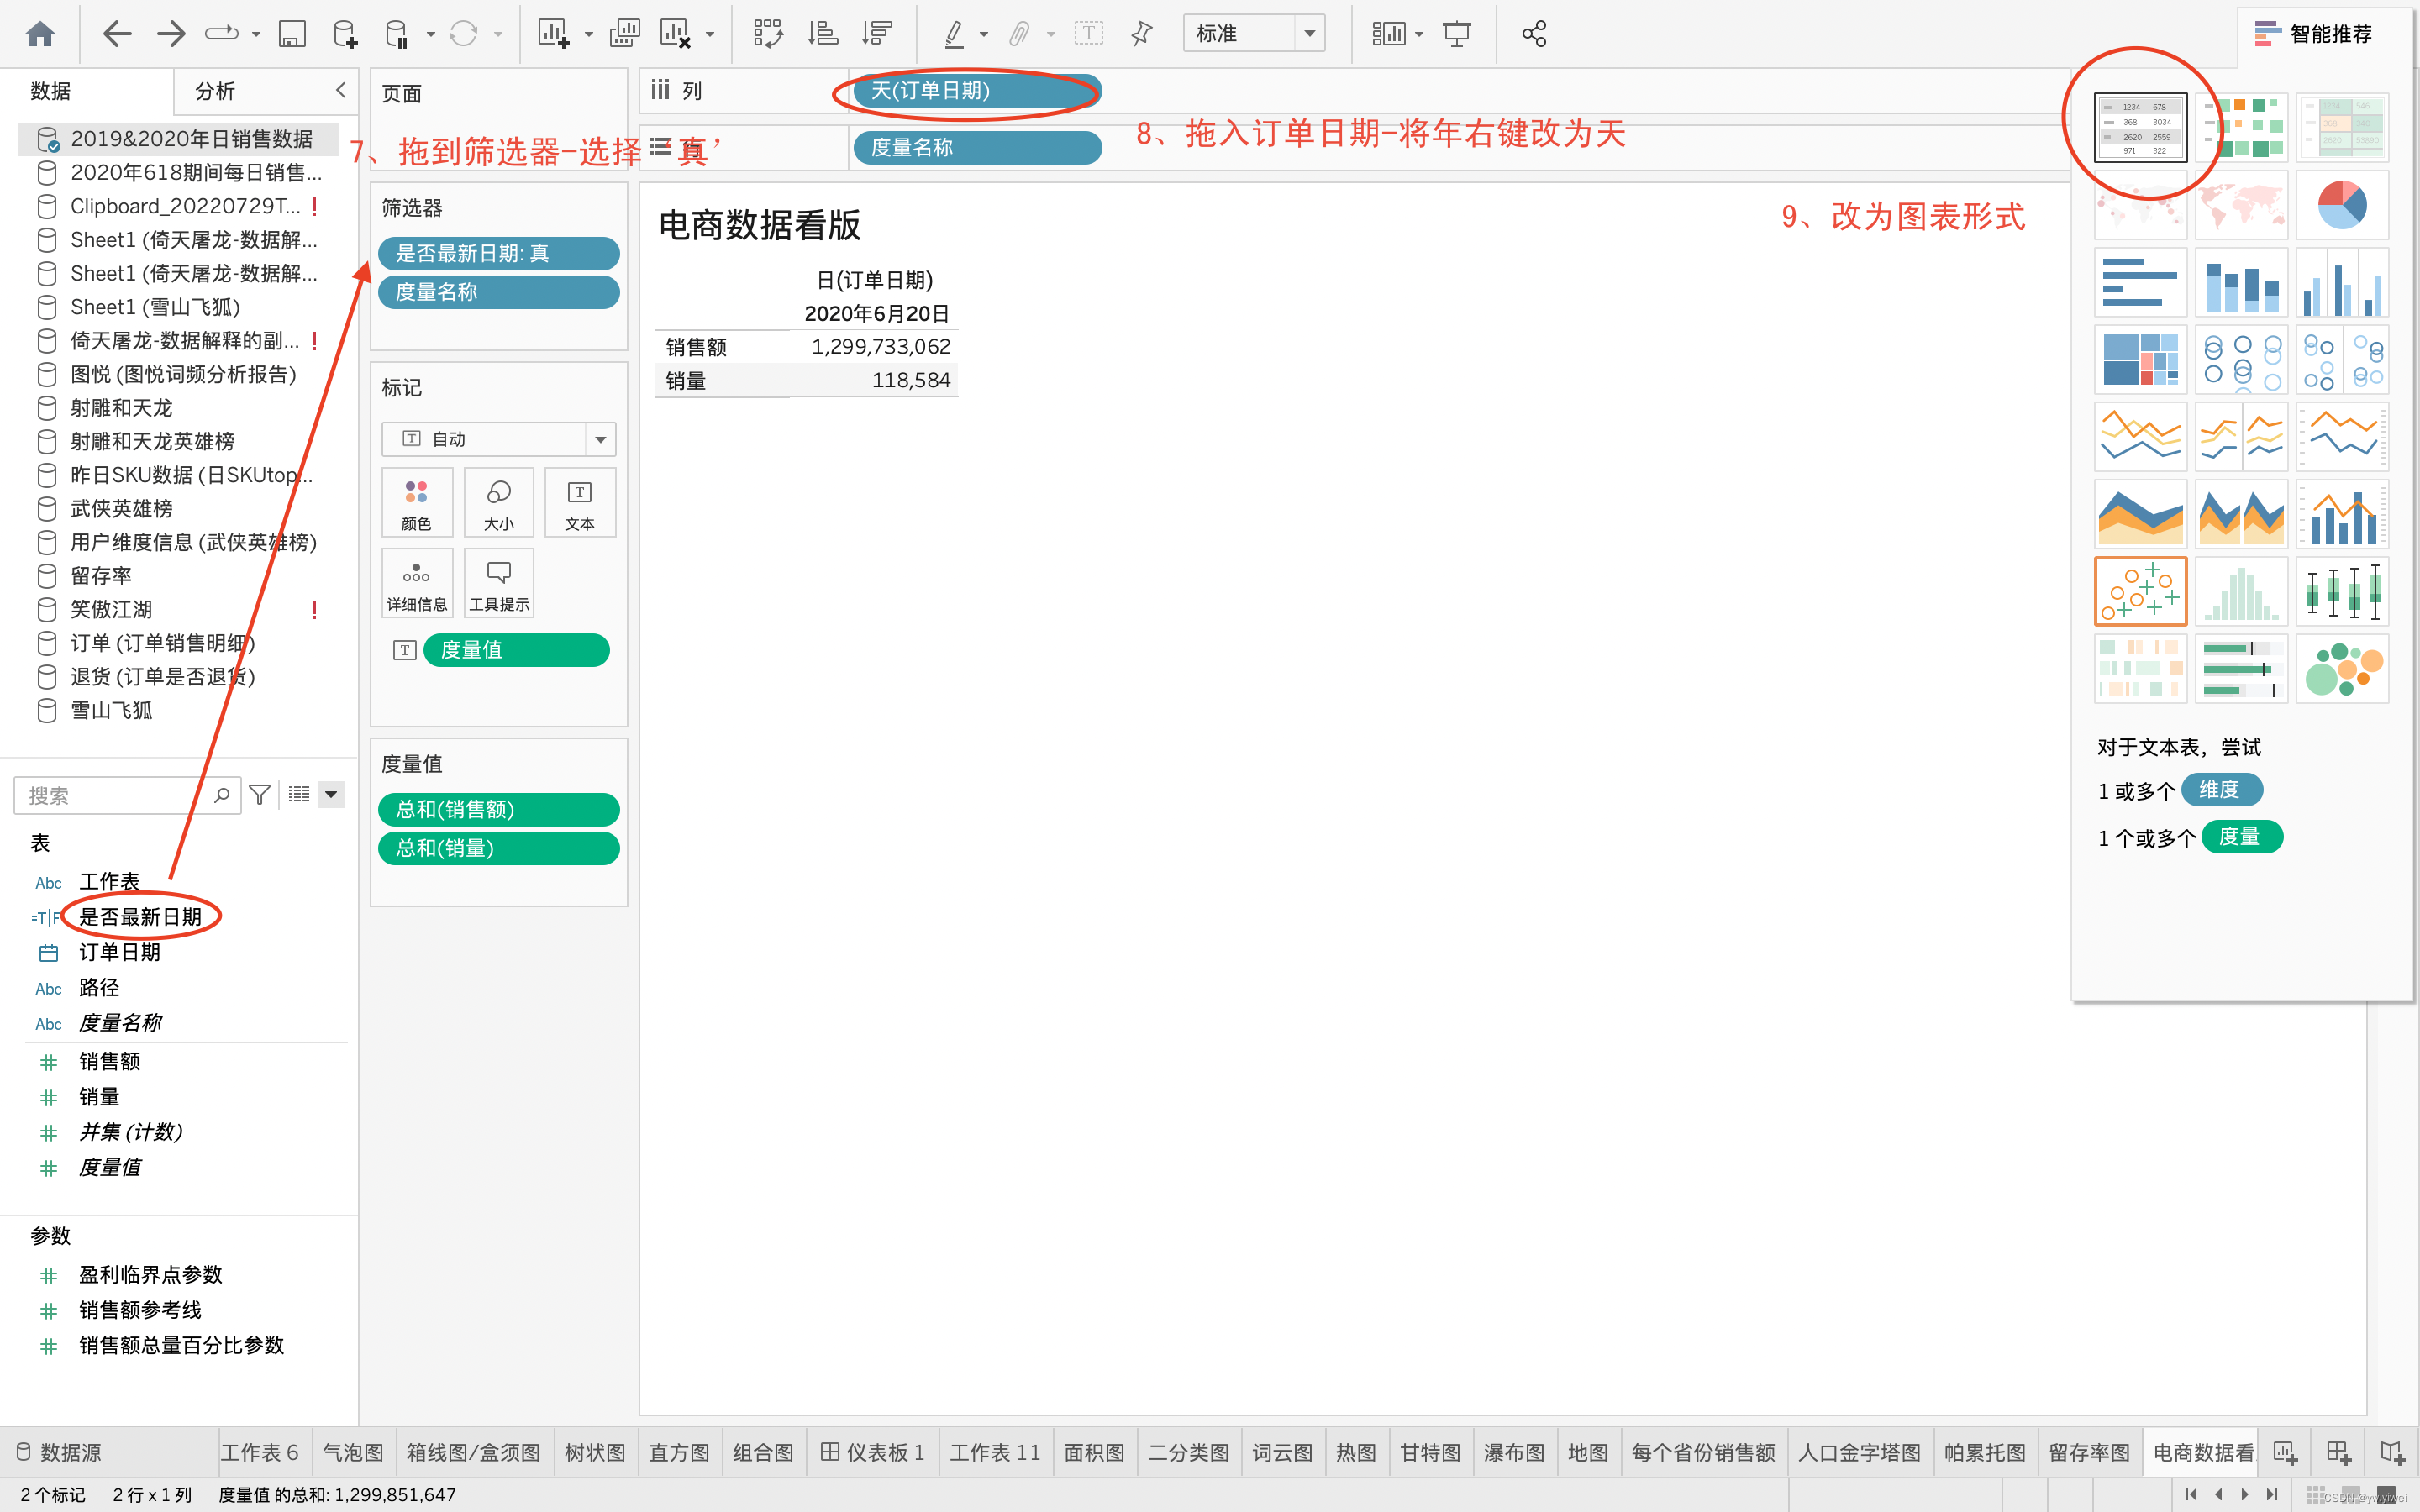2420x1512 pixels.
Task: Click the undo back arrow
Action: (x=117, y=34)
